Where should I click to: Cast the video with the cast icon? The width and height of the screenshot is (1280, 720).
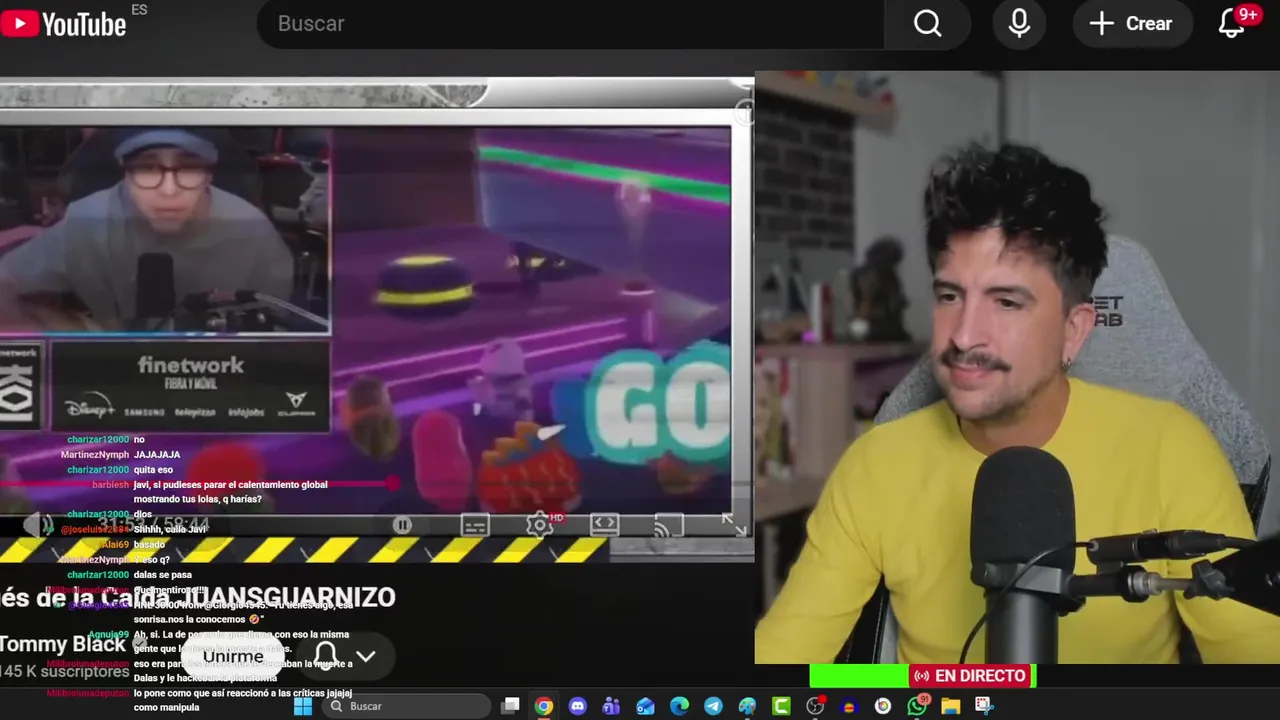[668, 525]
